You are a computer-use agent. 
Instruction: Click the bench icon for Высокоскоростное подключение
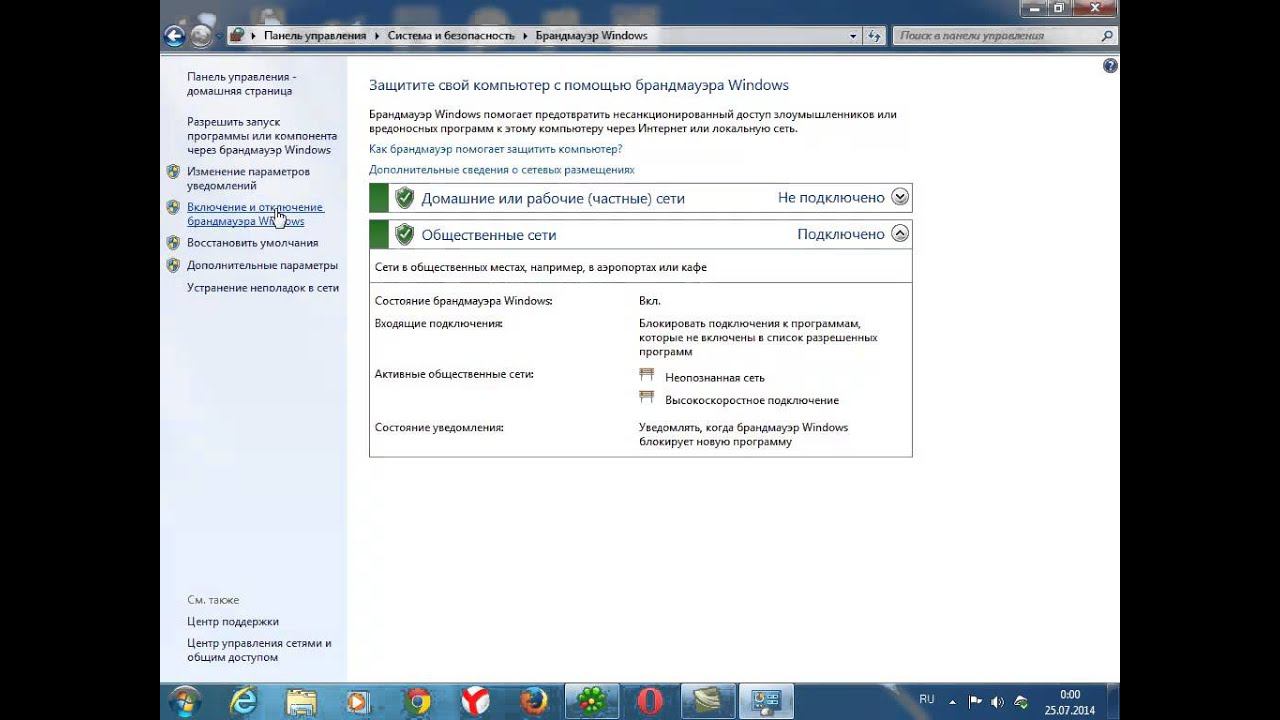click(646, 397)
